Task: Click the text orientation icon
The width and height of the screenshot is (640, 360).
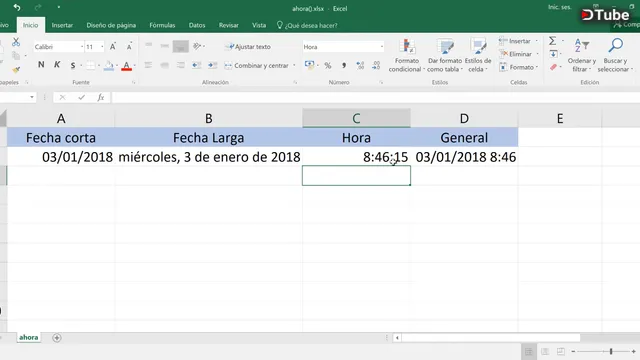Action: click(x=198, y=46)
